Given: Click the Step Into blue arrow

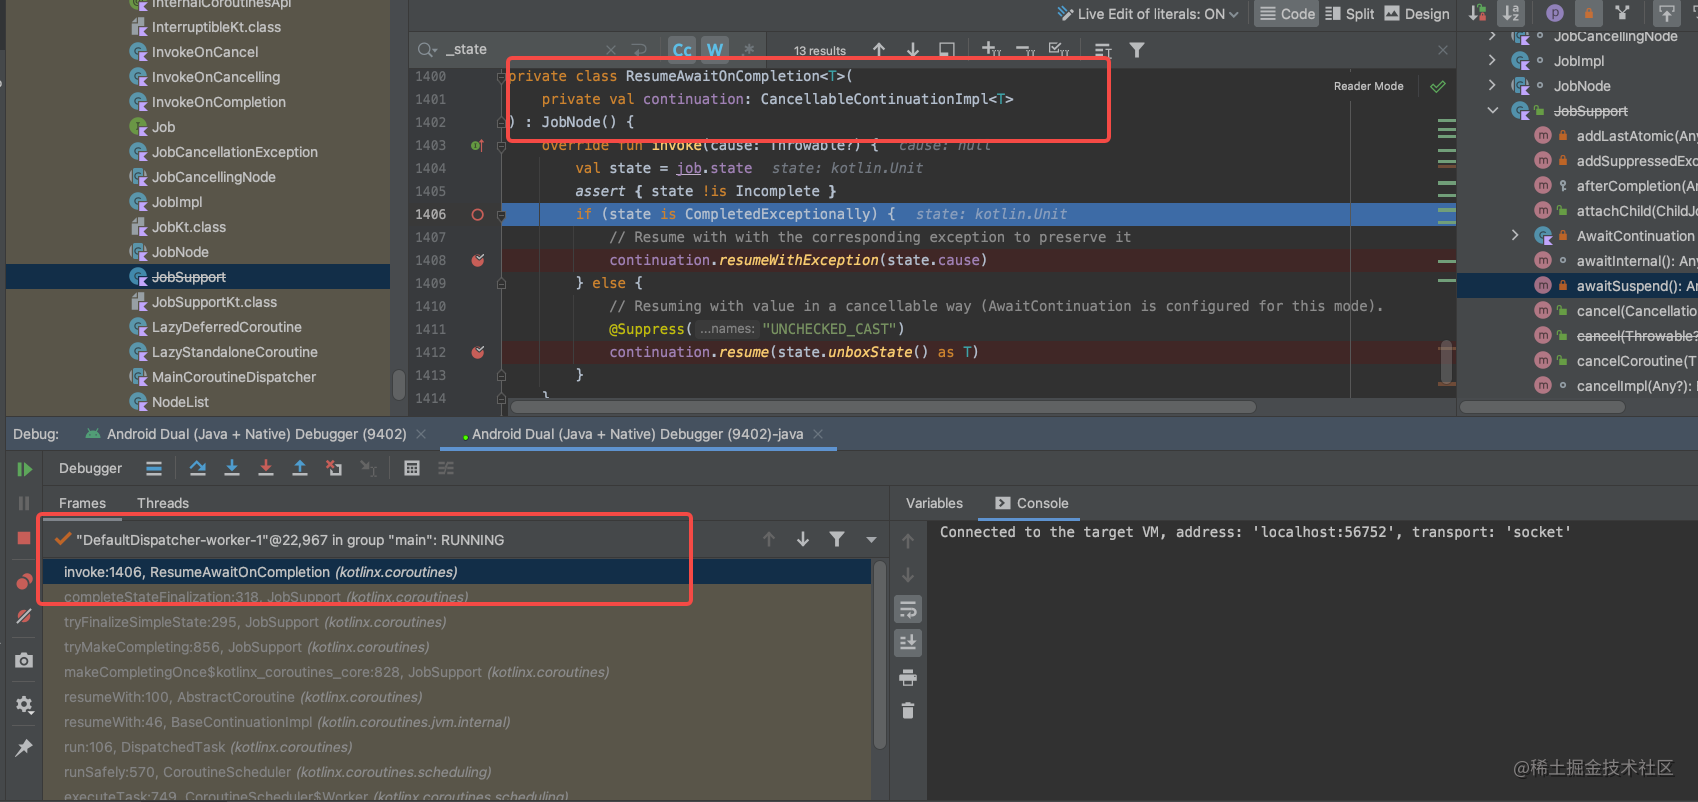Looking at the screenshot, I should tap(232, 468).
